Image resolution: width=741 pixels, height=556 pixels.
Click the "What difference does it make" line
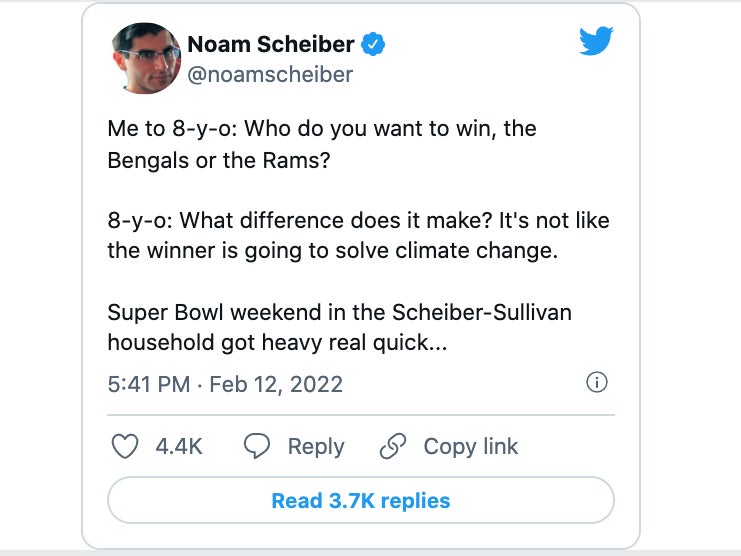tap(358, 220)
